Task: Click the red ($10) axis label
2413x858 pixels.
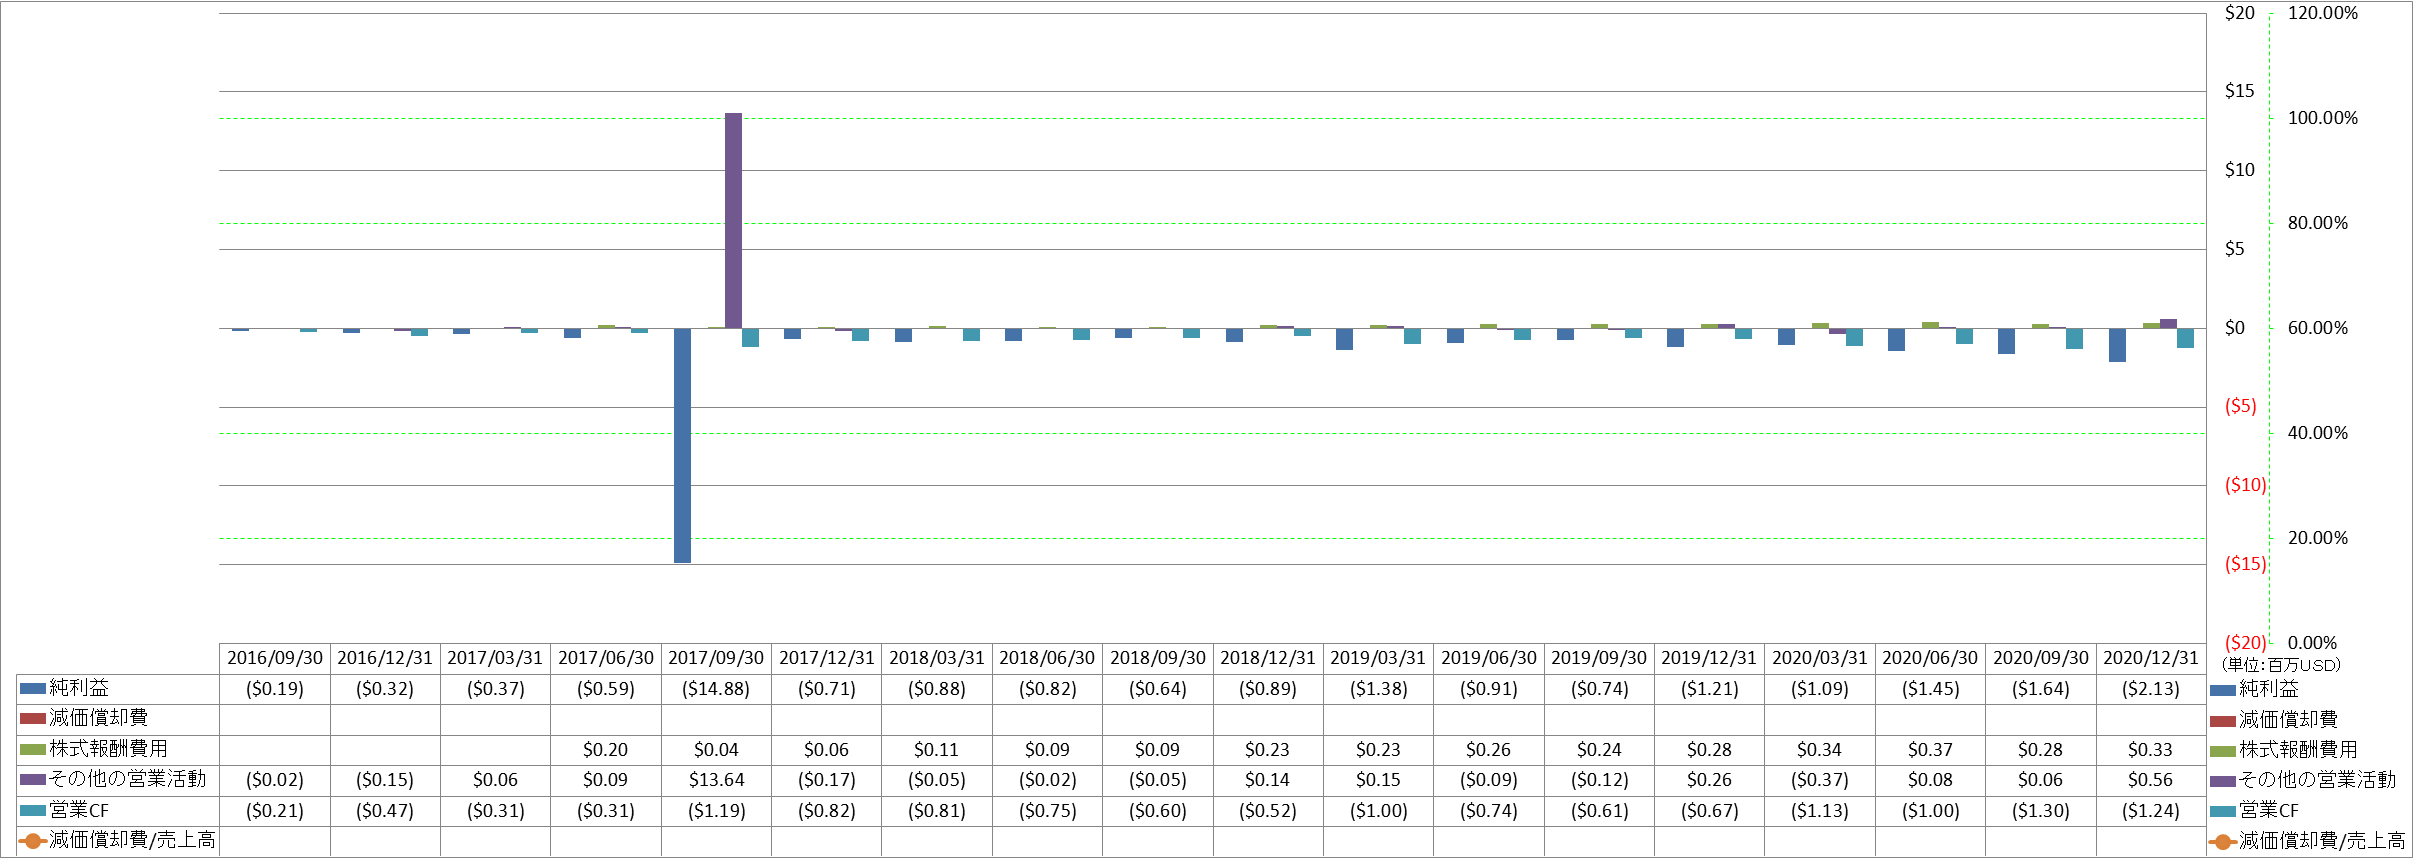Action: (2245, 485)
